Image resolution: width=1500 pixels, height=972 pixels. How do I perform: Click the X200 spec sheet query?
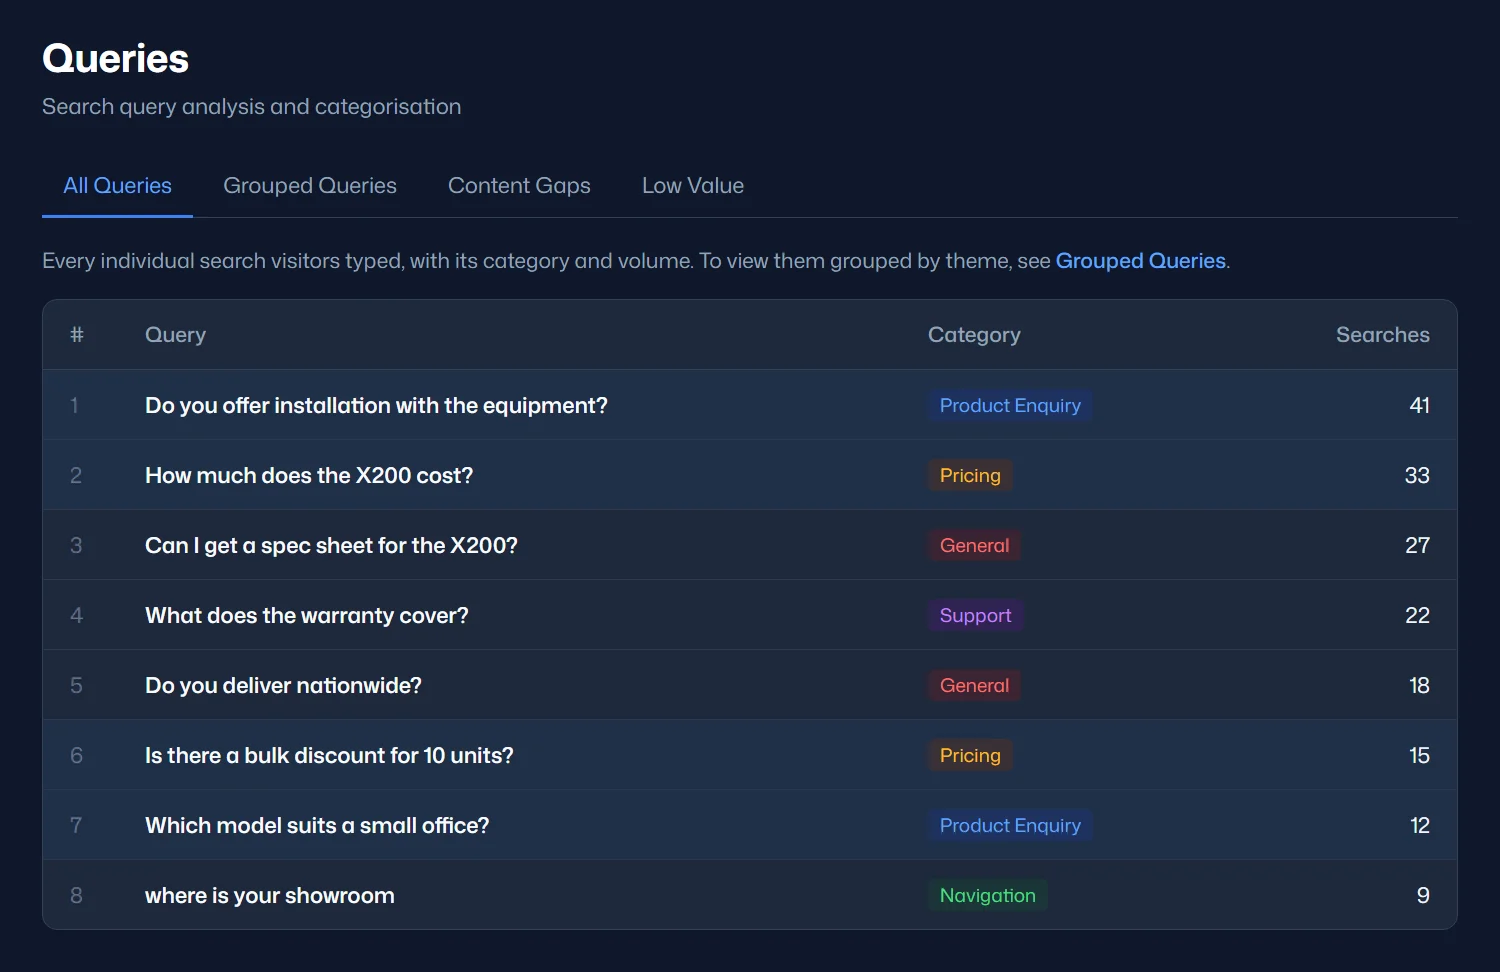[331, 545]
